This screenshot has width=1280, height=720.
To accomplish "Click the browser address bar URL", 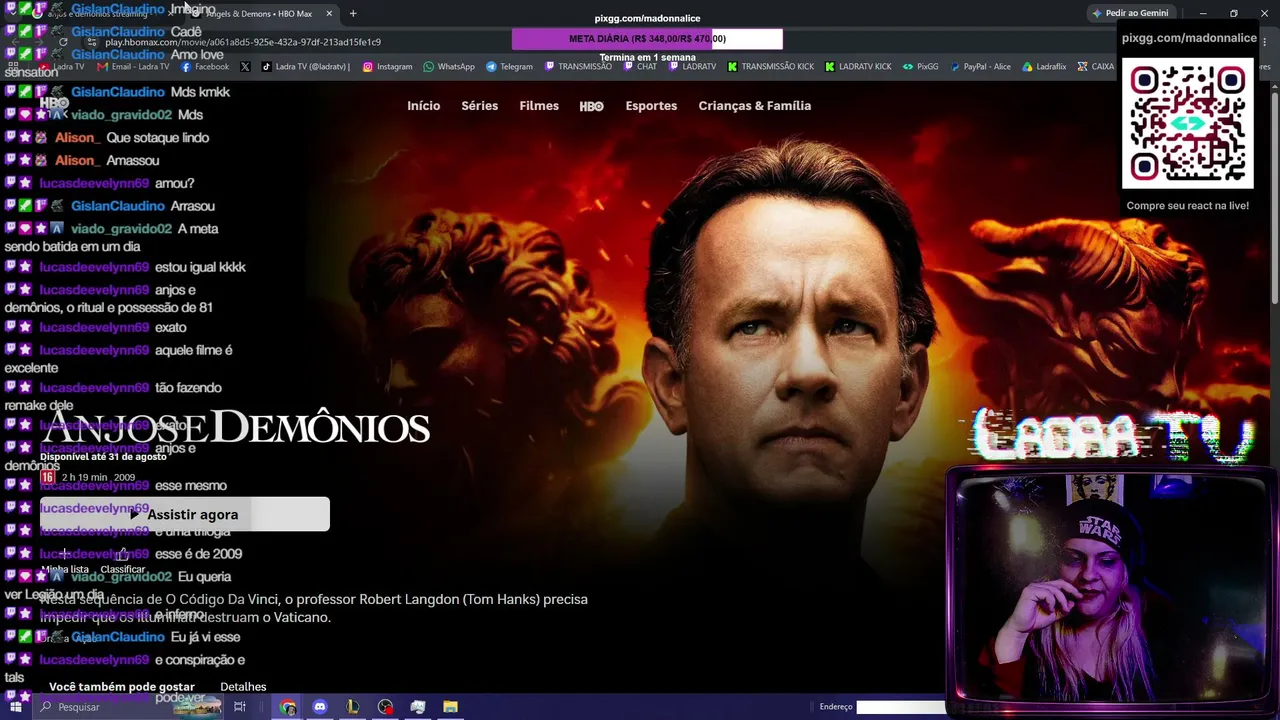I will [x=243, y=42].
